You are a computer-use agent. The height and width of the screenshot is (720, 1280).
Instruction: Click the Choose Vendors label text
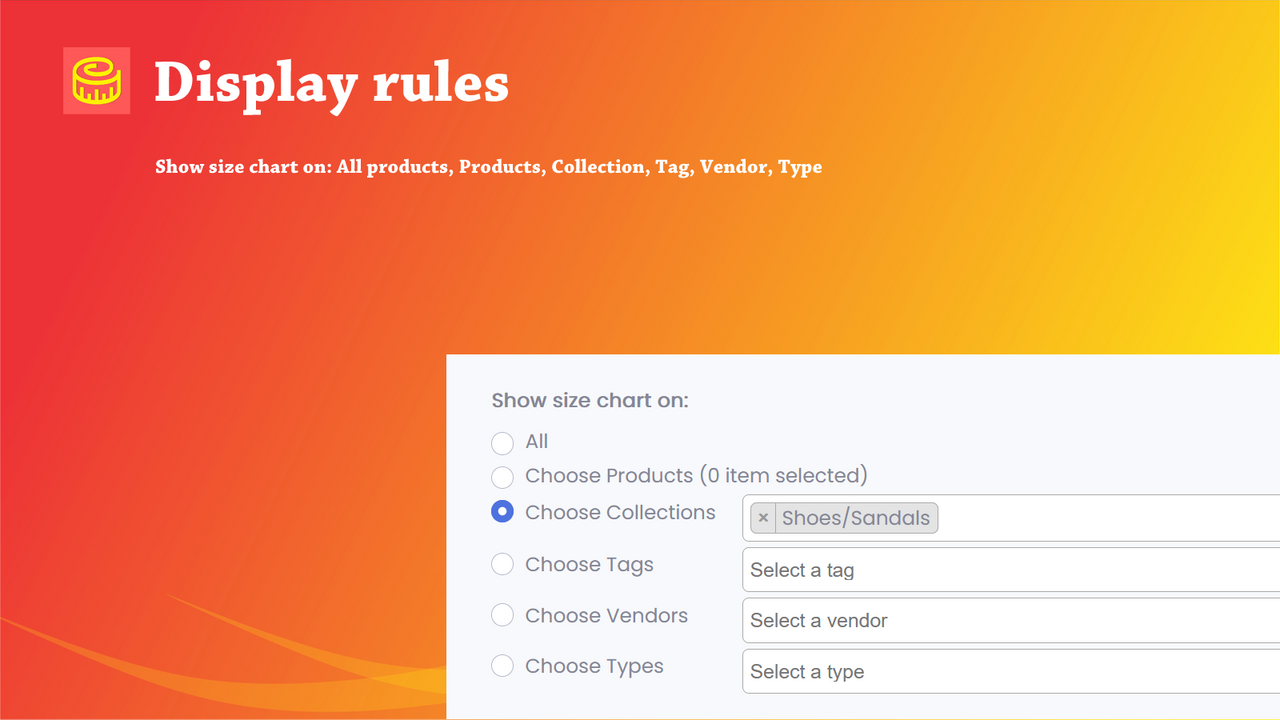(x=606, y=615)
